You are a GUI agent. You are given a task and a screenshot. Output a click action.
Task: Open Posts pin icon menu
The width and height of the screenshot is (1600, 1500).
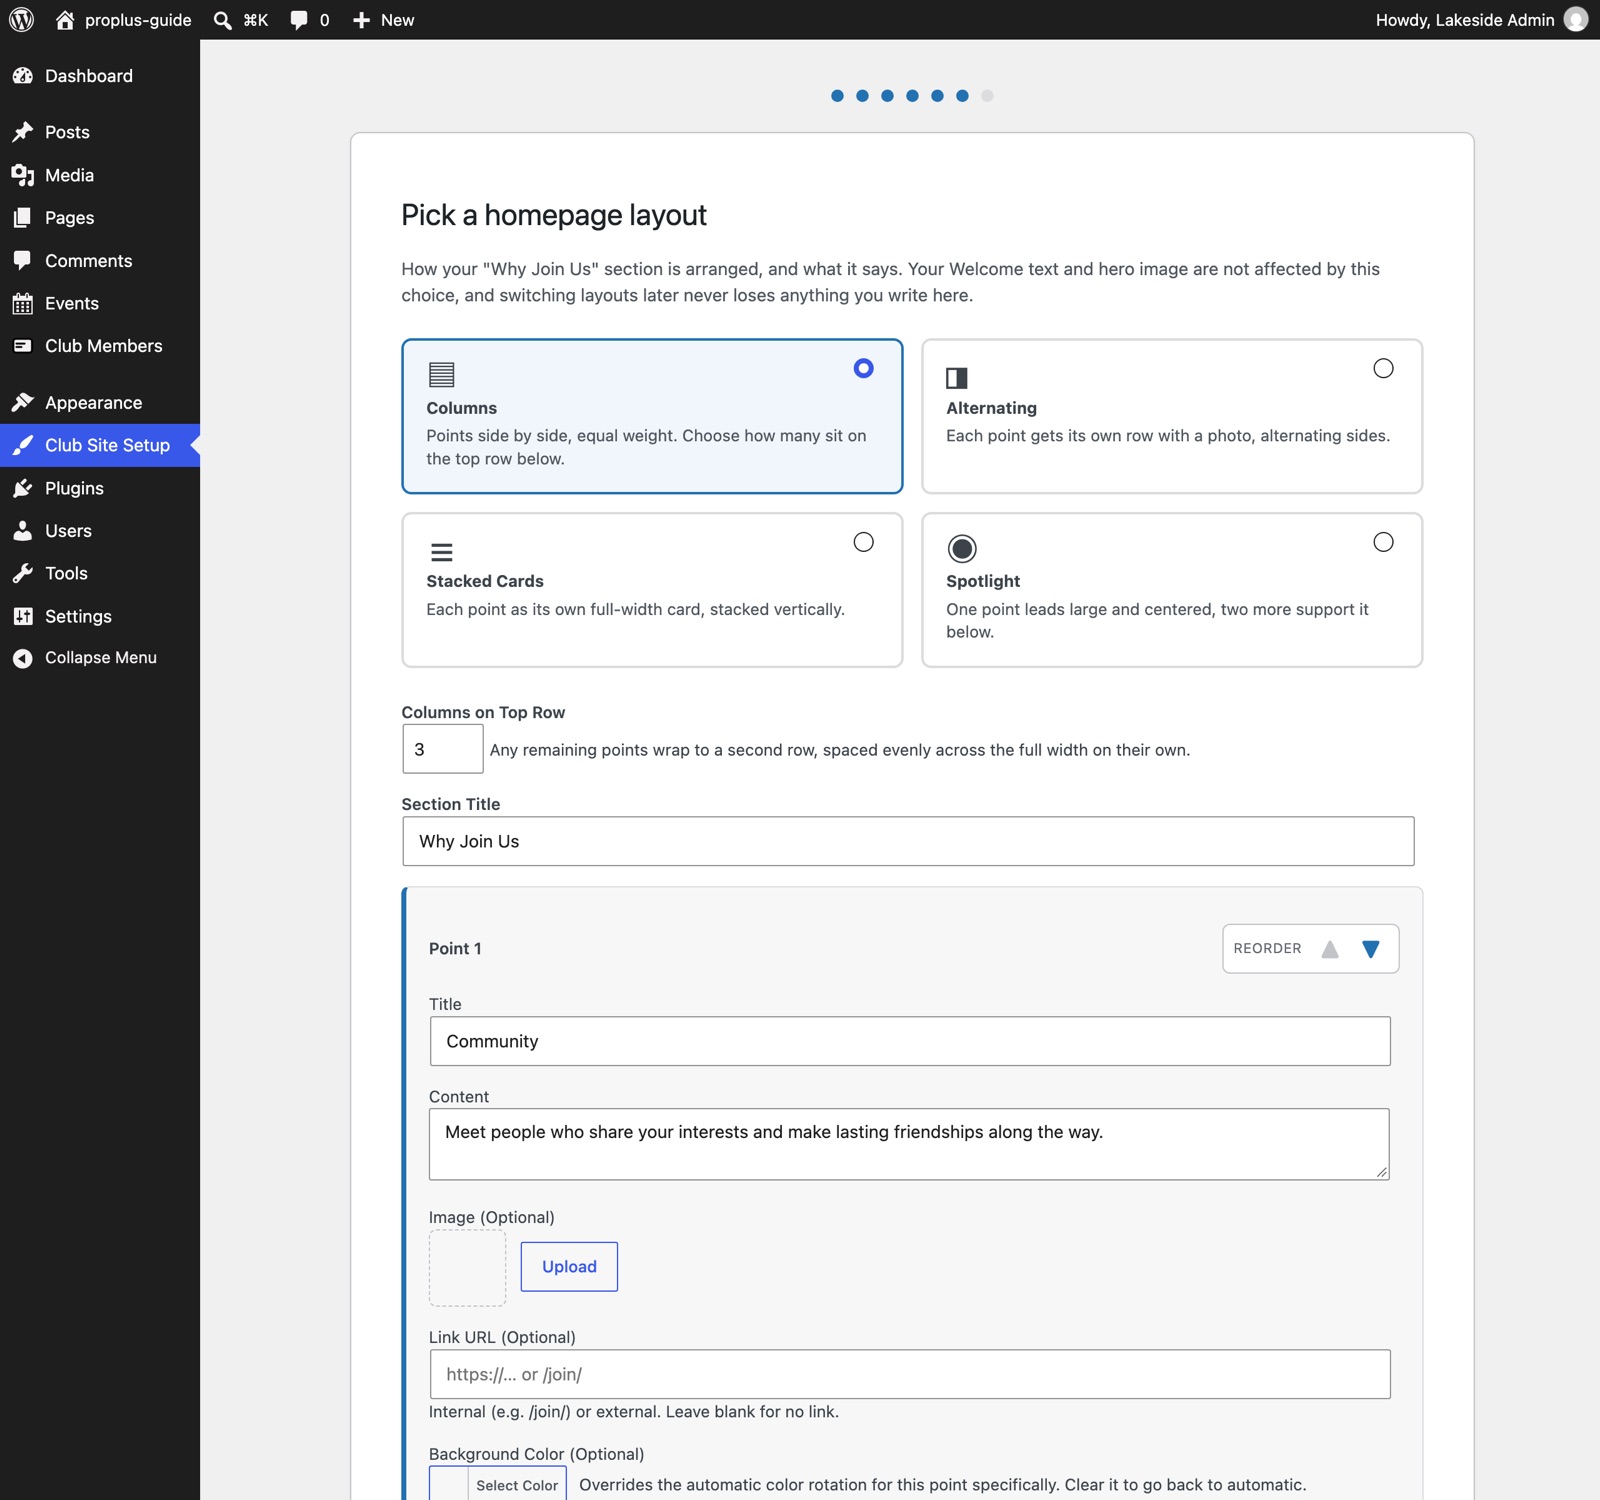[x=23, y=132]
